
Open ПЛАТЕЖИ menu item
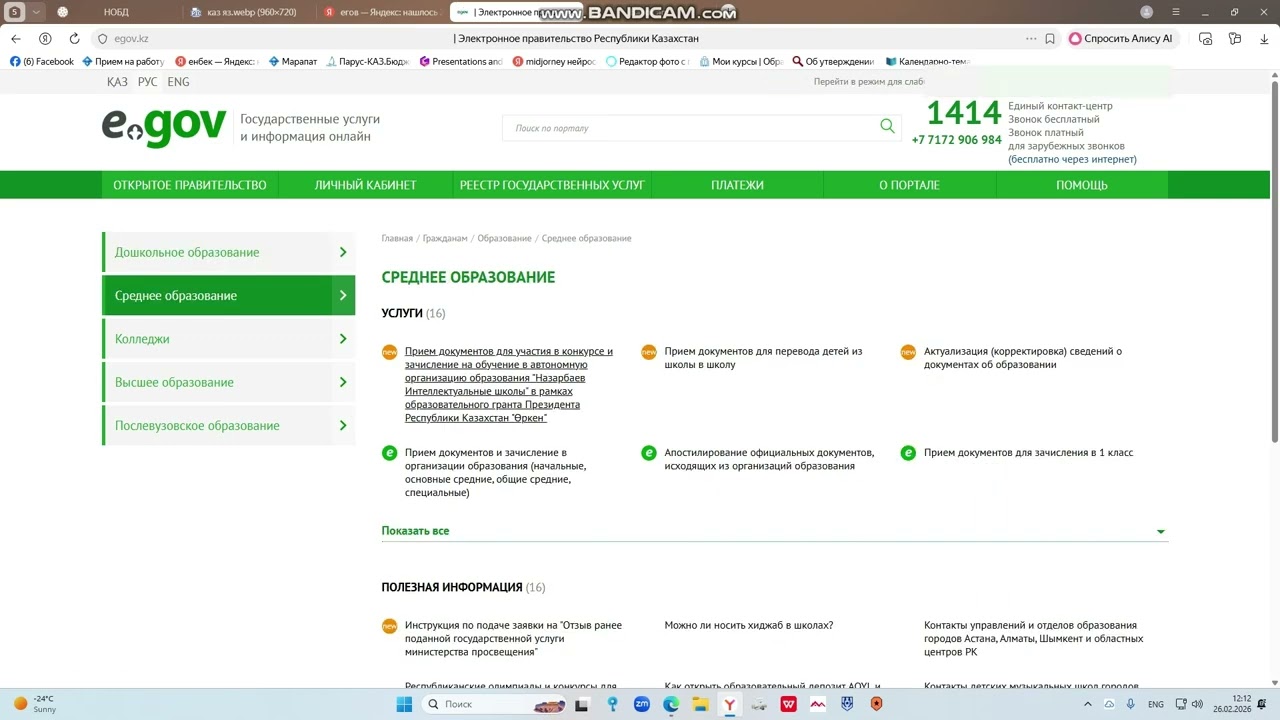(737, 185)
